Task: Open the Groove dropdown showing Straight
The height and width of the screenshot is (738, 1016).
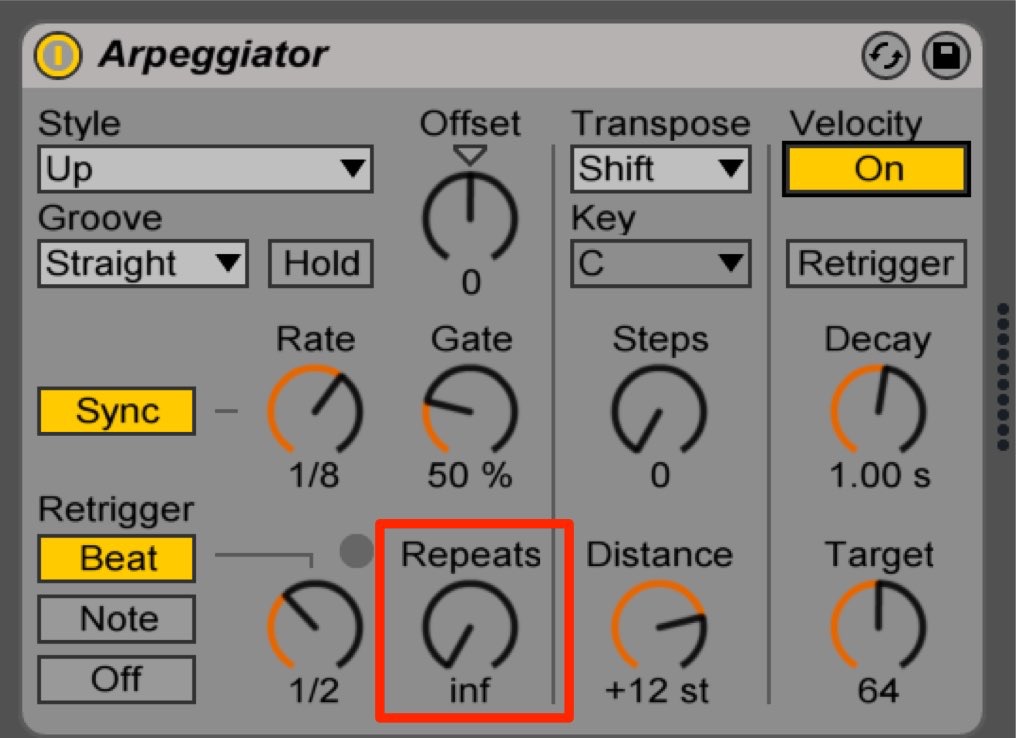Action: click(x=143, y=264)
